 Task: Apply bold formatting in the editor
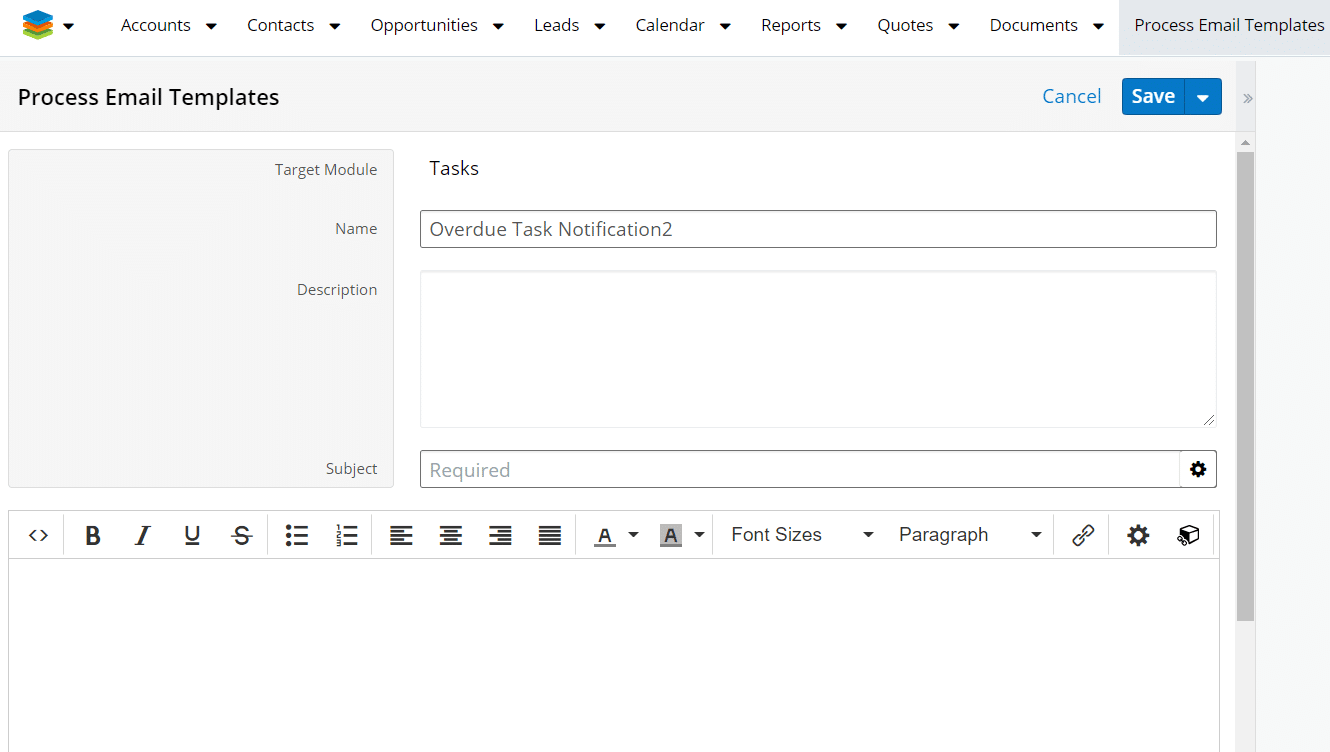92,535
